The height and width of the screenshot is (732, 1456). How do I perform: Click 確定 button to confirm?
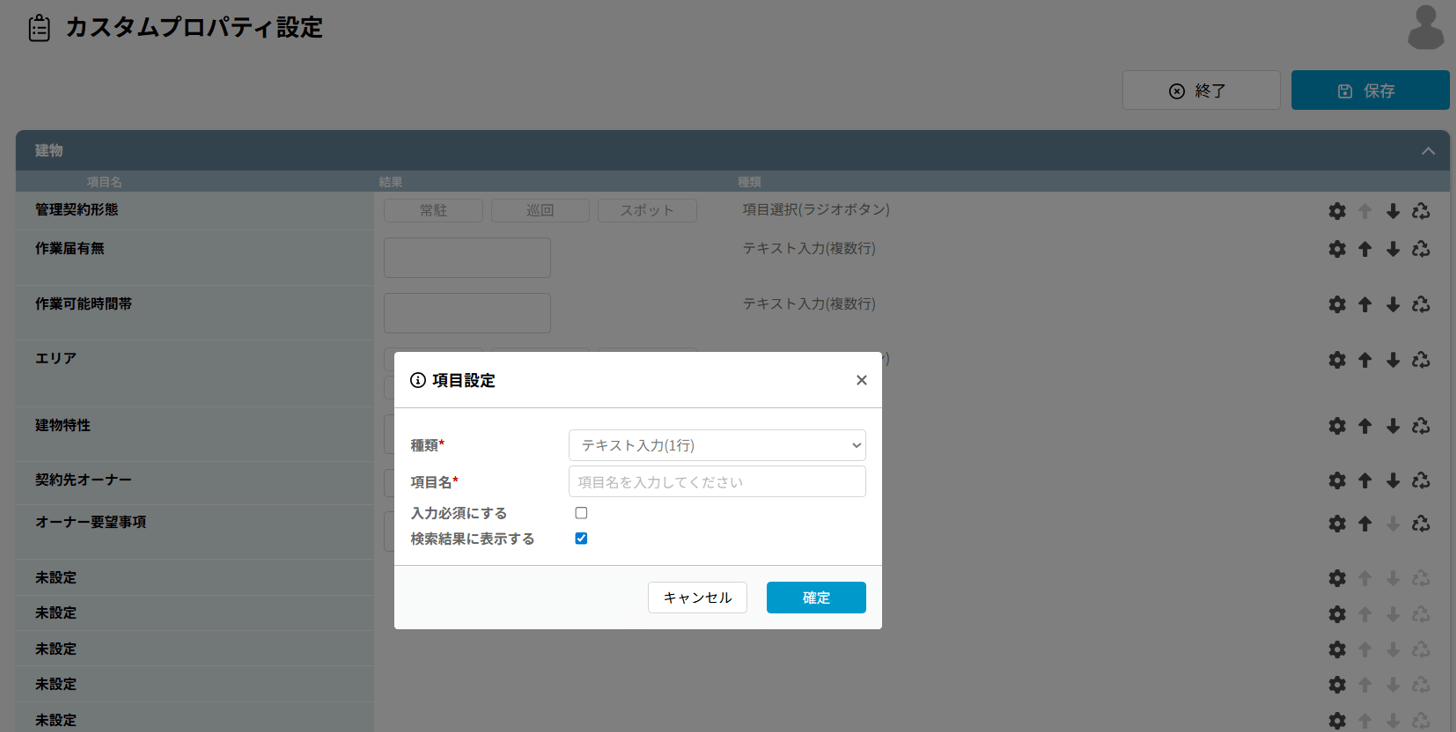pyautogui.click(x=816, y=598)
